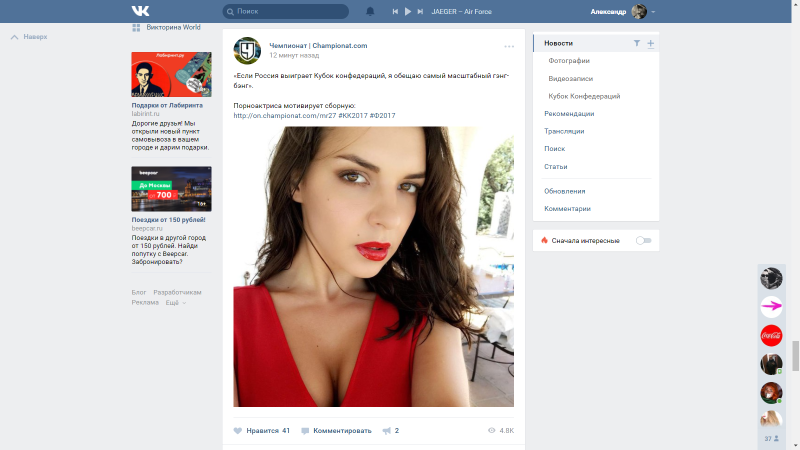Like the Championat post with heart icon
Image resolution: width=800 pixels, height=450 pixels.
coord(238,430)
